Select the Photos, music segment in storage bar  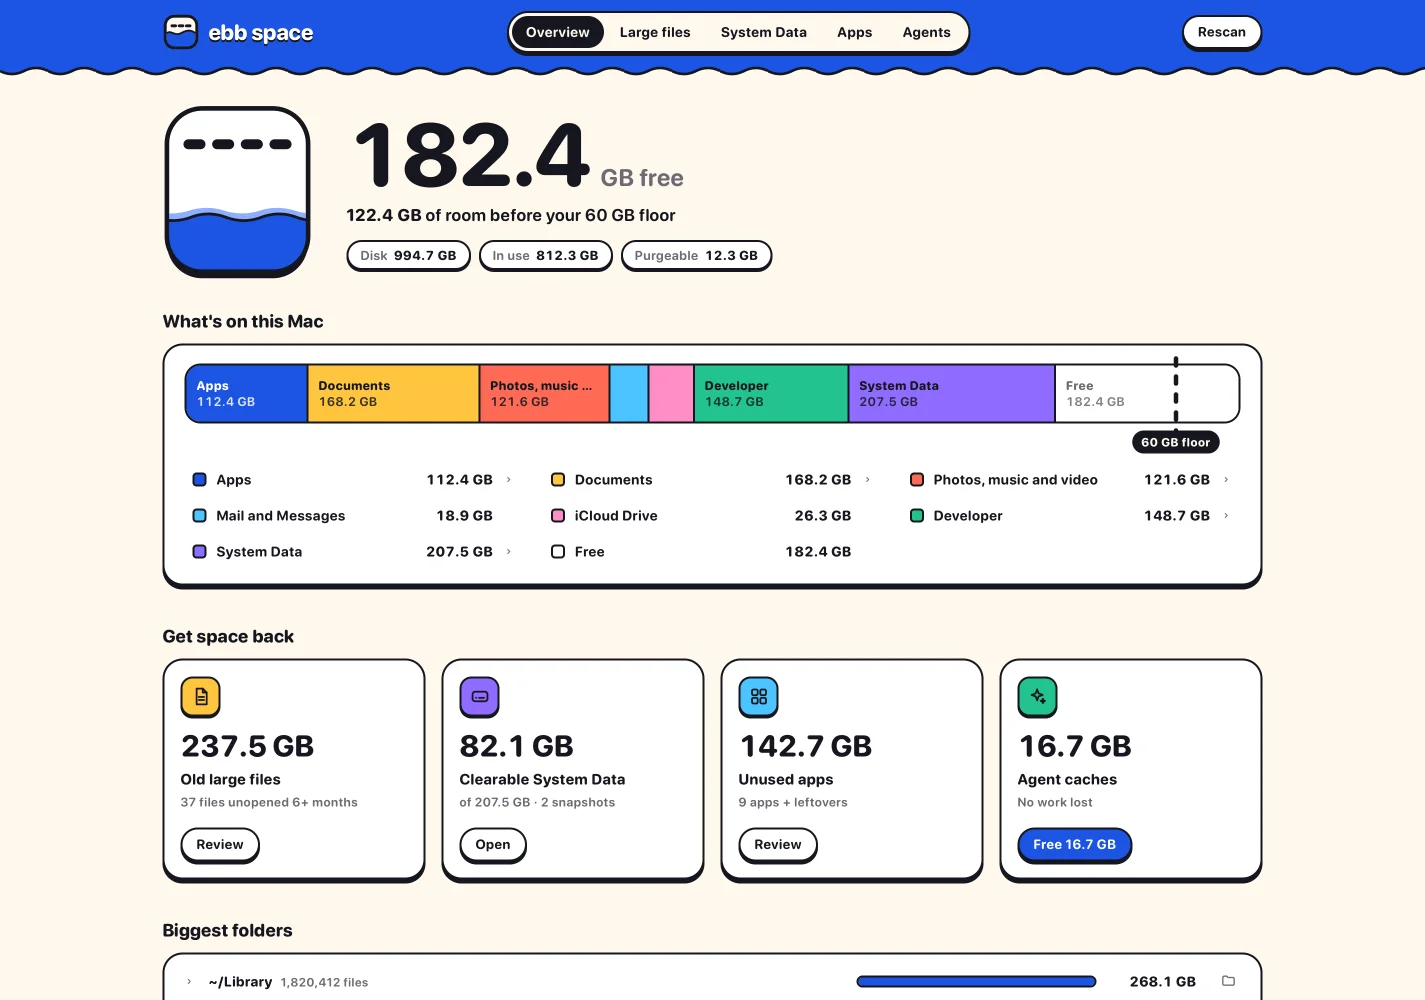click(545, 394)
